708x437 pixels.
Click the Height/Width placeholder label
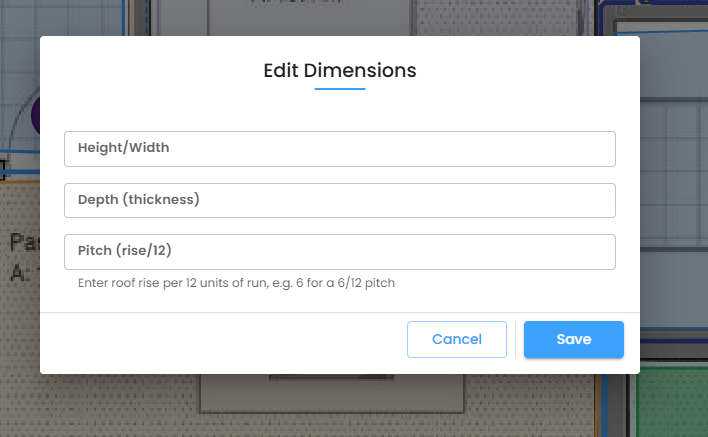coord(123,148)
